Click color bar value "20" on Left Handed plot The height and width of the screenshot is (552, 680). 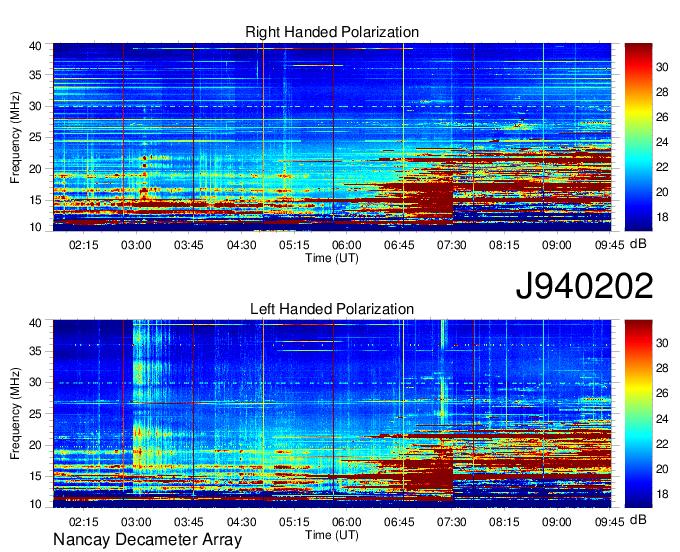(x=662, y=469)
